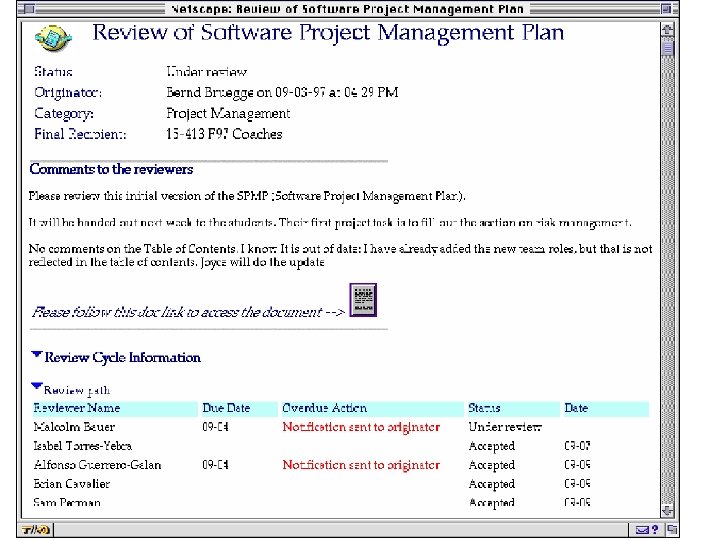Select reviewer Malcolm Bauer

coord(74,427)
